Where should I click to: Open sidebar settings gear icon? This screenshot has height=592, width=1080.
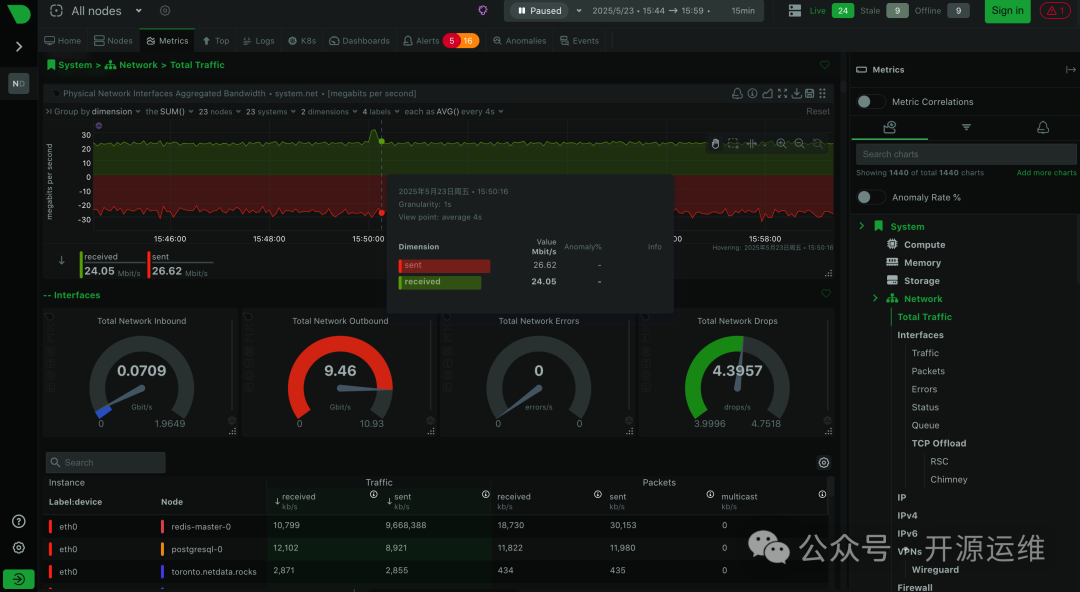[19, 547]
